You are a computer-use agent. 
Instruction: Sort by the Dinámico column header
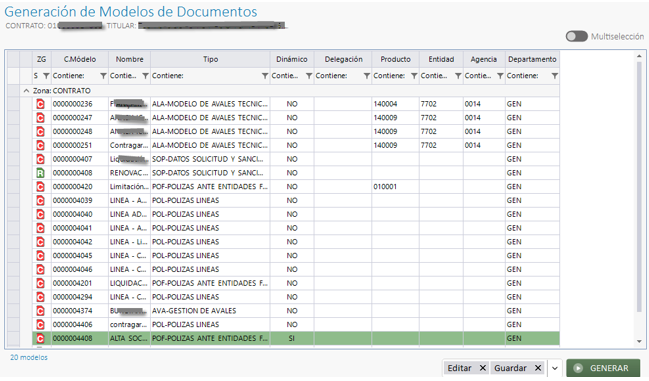[x=292, y=59]
